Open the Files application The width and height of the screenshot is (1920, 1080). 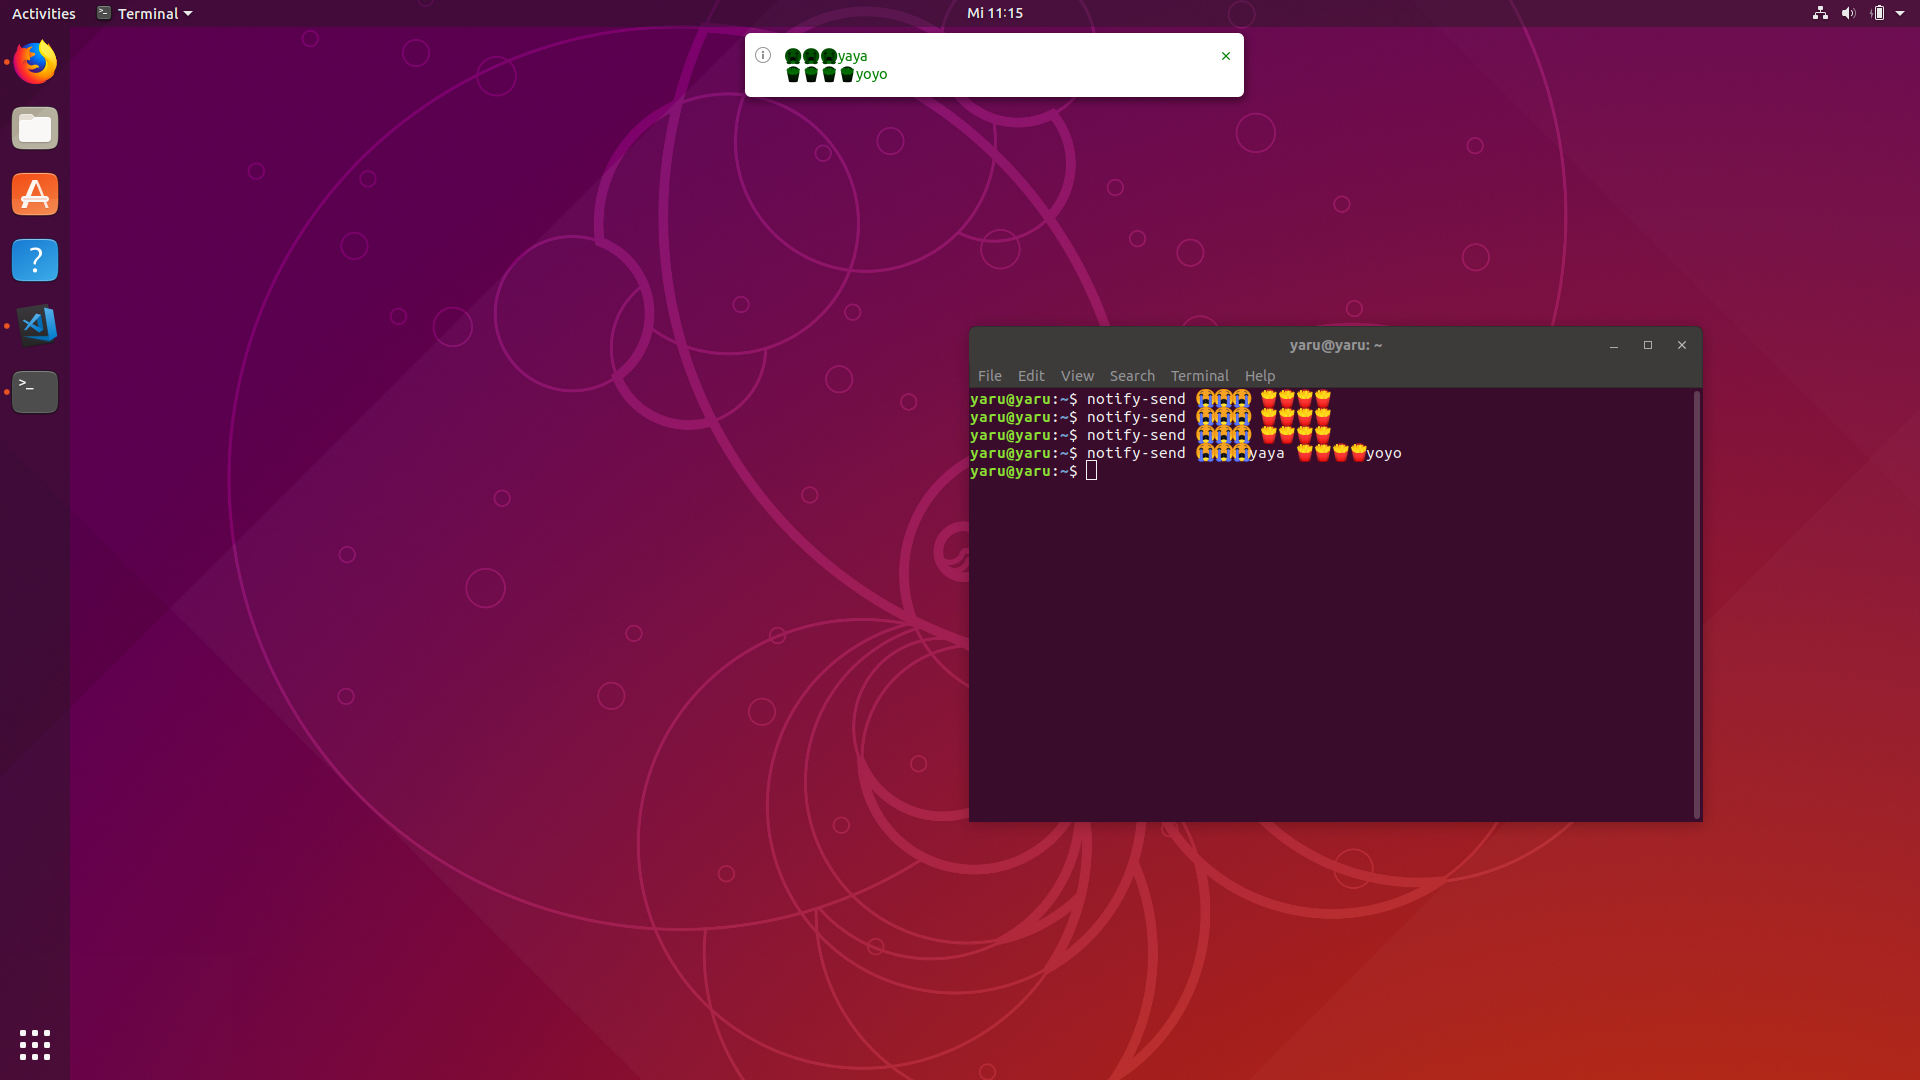pos(34,128)
